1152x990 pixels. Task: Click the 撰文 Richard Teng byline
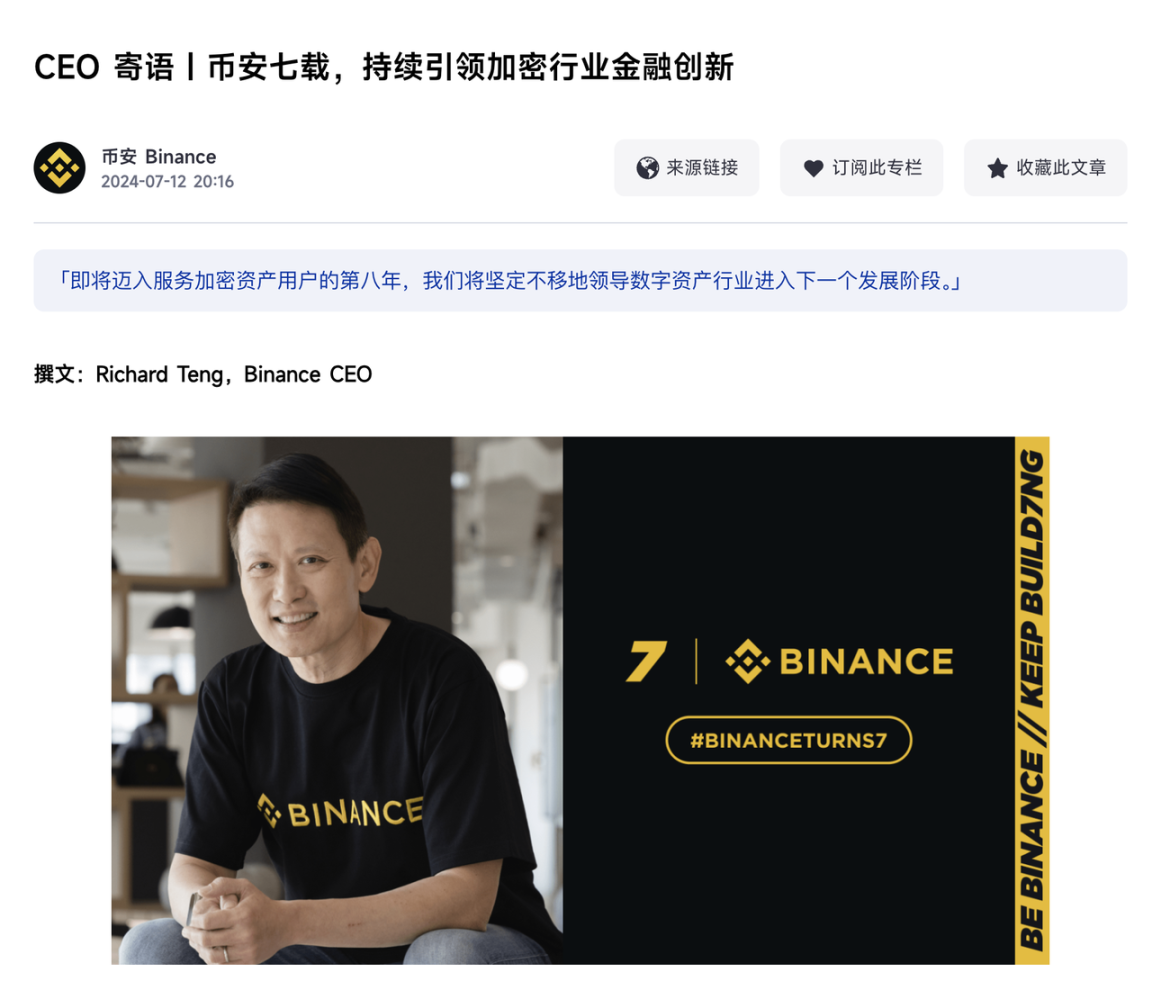pos(203,375)
